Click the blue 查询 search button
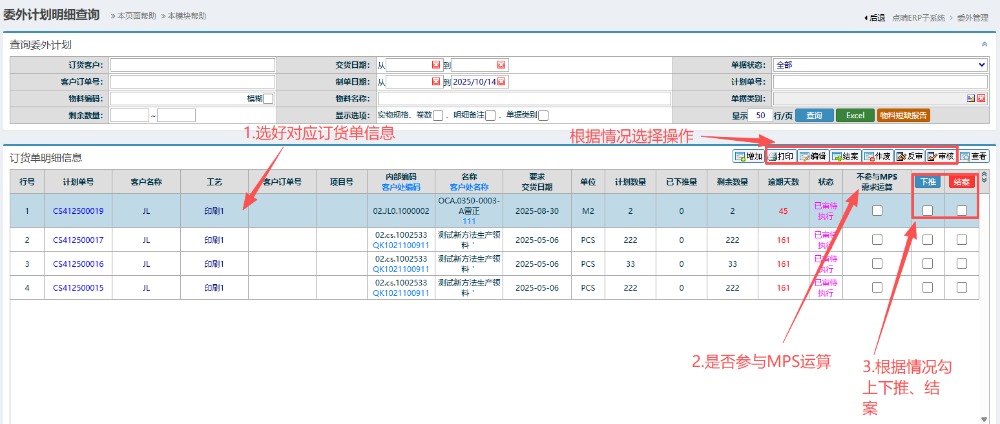This screenshot has width=1000, height=424. coord(814,115)
